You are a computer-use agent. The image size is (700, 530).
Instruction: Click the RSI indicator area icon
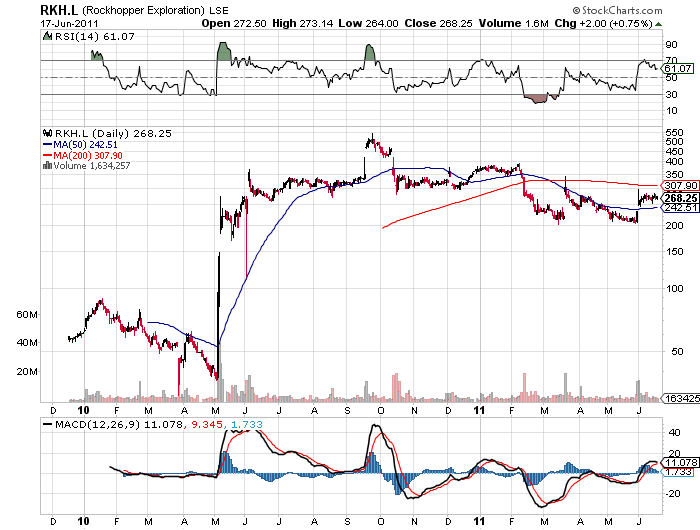click(47, 36)
